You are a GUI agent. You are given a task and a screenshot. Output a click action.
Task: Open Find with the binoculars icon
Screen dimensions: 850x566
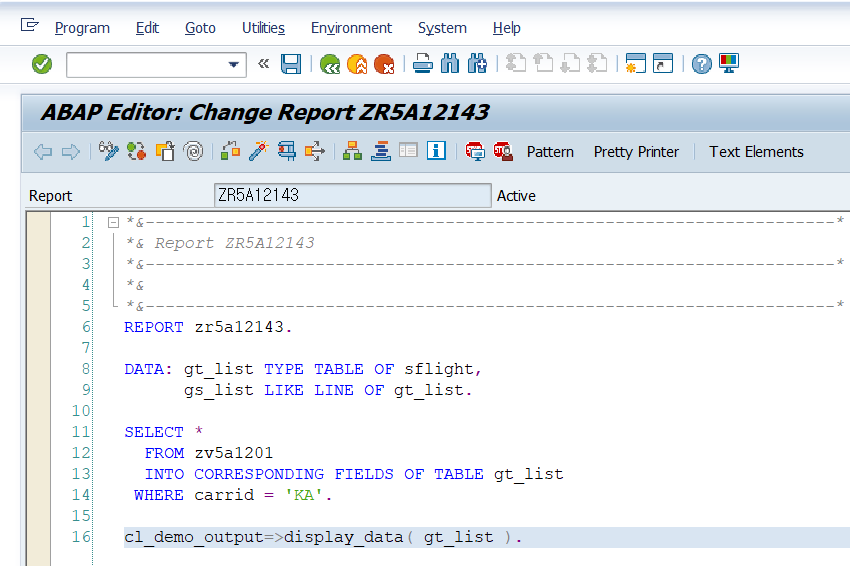(x=450, y=64)
